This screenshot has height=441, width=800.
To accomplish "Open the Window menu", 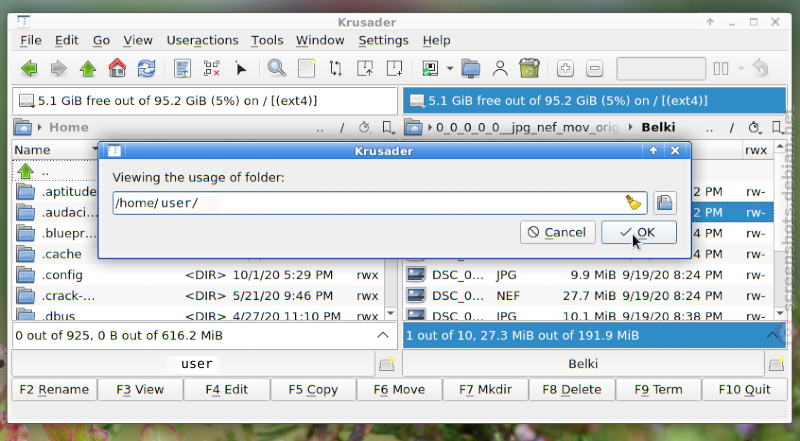I will (320, 40).
